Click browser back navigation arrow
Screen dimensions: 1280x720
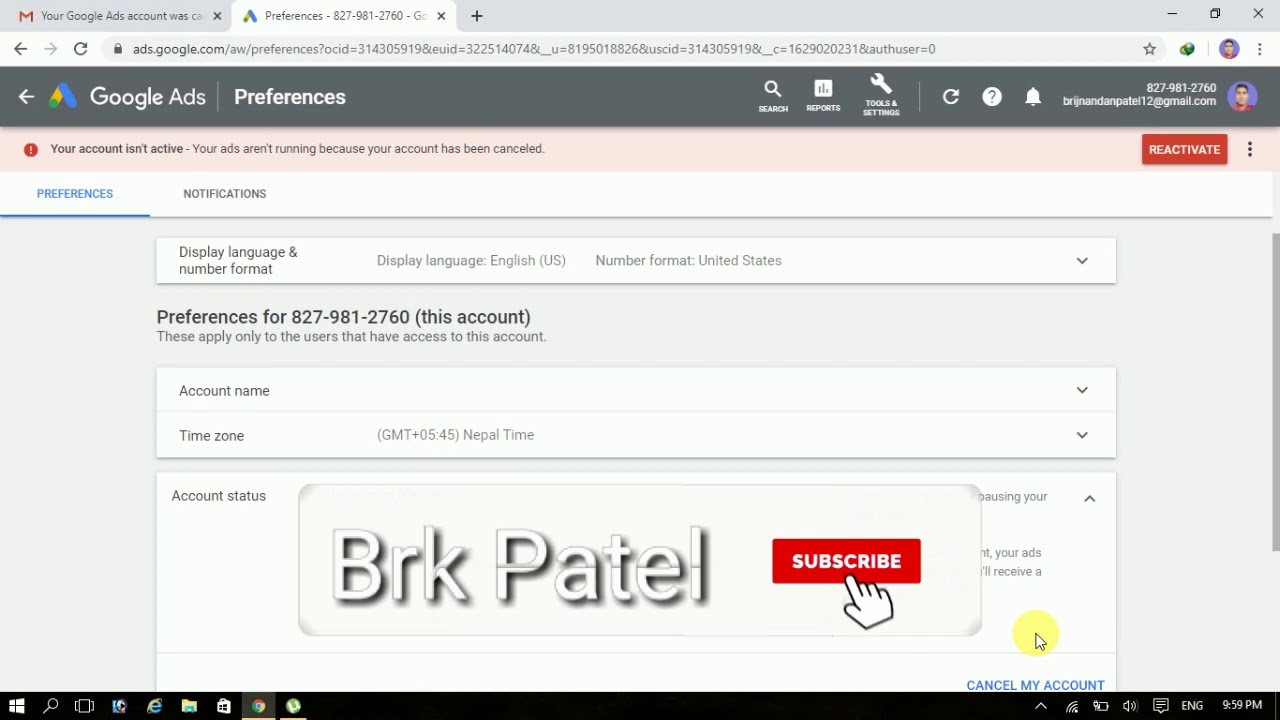[x=21, y=48]
